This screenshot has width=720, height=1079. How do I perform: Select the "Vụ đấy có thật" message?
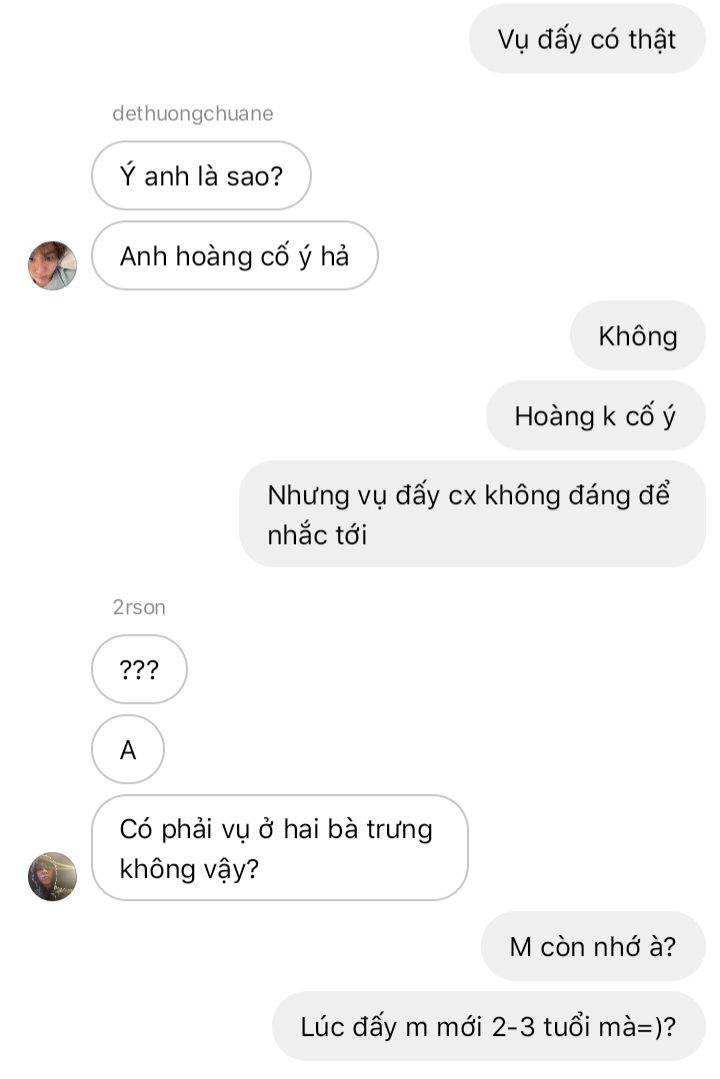point(587,39)
